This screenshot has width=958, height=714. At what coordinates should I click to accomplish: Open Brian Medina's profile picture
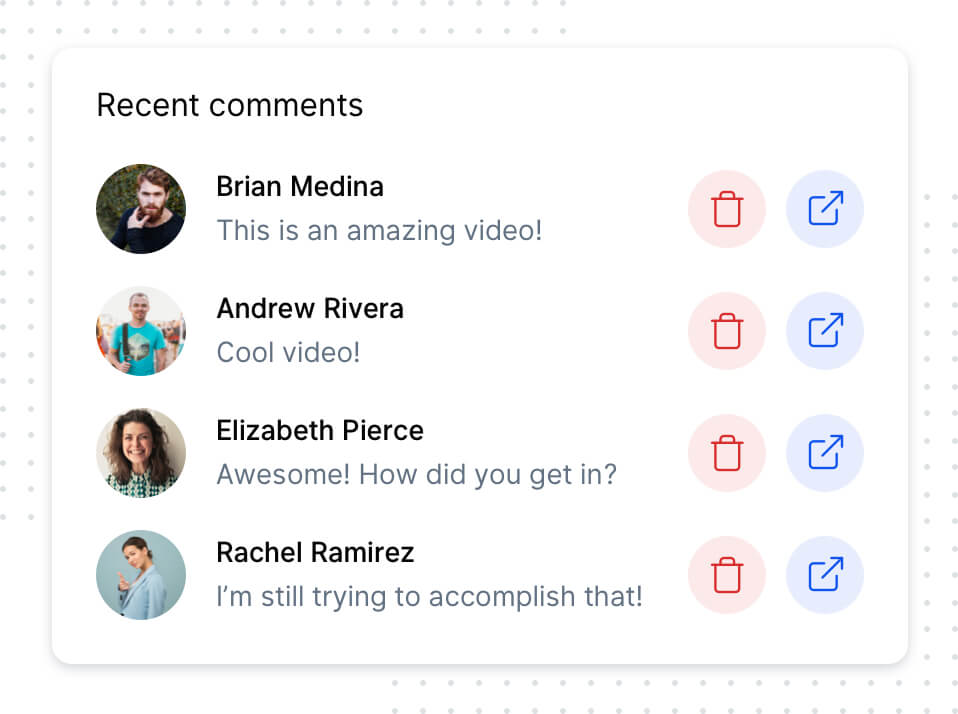140,209
